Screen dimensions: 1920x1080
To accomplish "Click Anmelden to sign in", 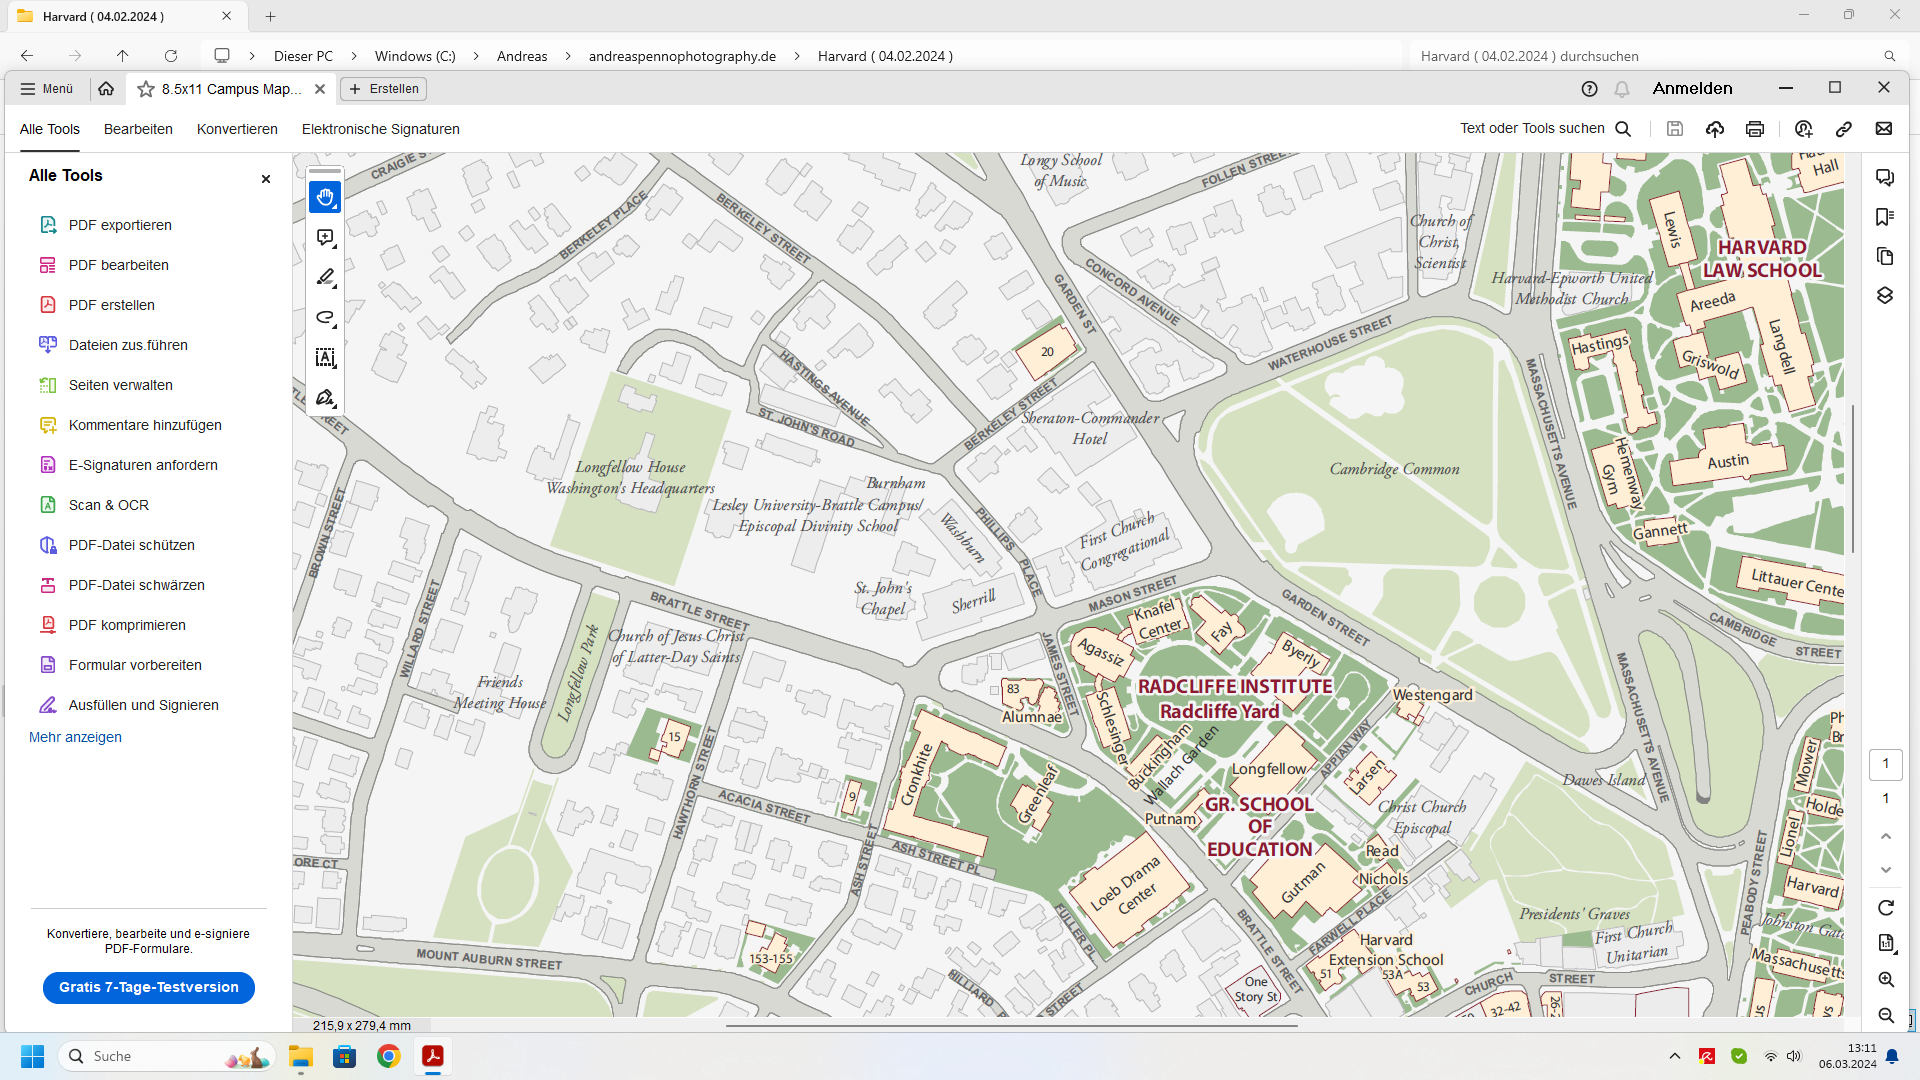I will click(x=1692, y=88).
